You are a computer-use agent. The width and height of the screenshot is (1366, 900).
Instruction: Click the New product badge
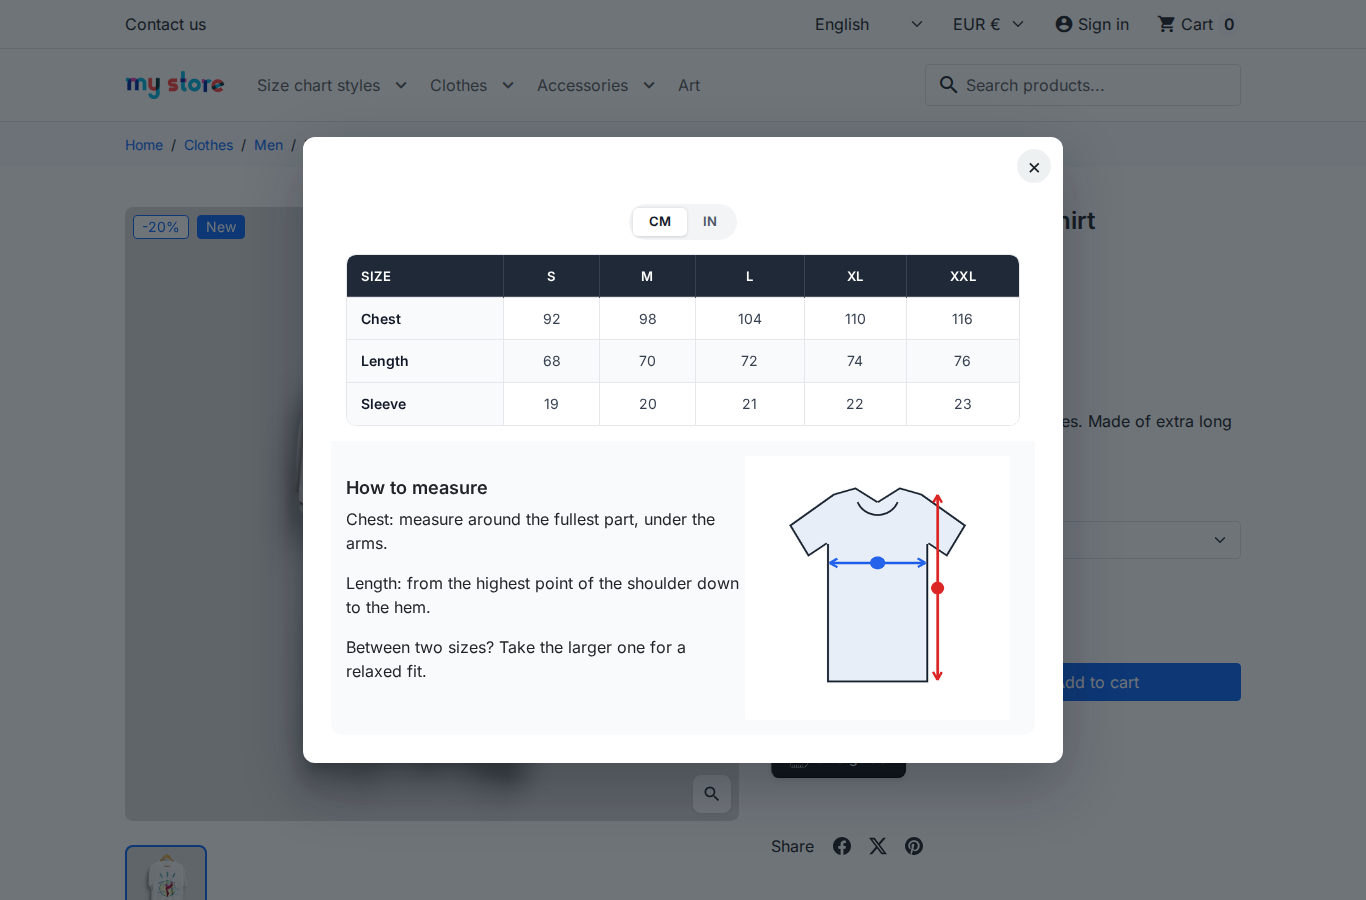pyautogui.click(x=221, y=227)
